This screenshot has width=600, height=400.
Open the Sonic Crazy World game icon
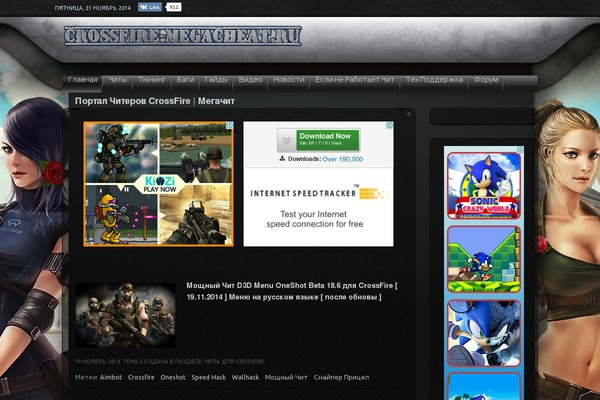point(483,186)
